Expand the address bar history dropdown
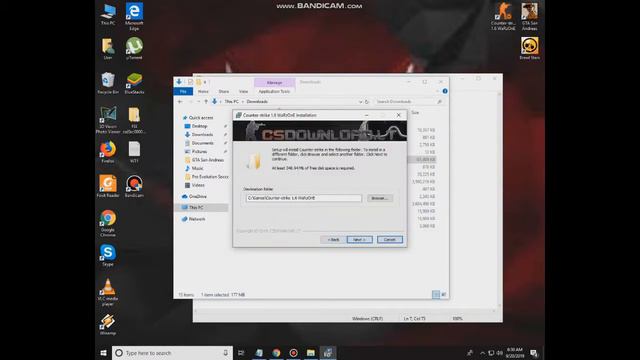 pos(360,102)
